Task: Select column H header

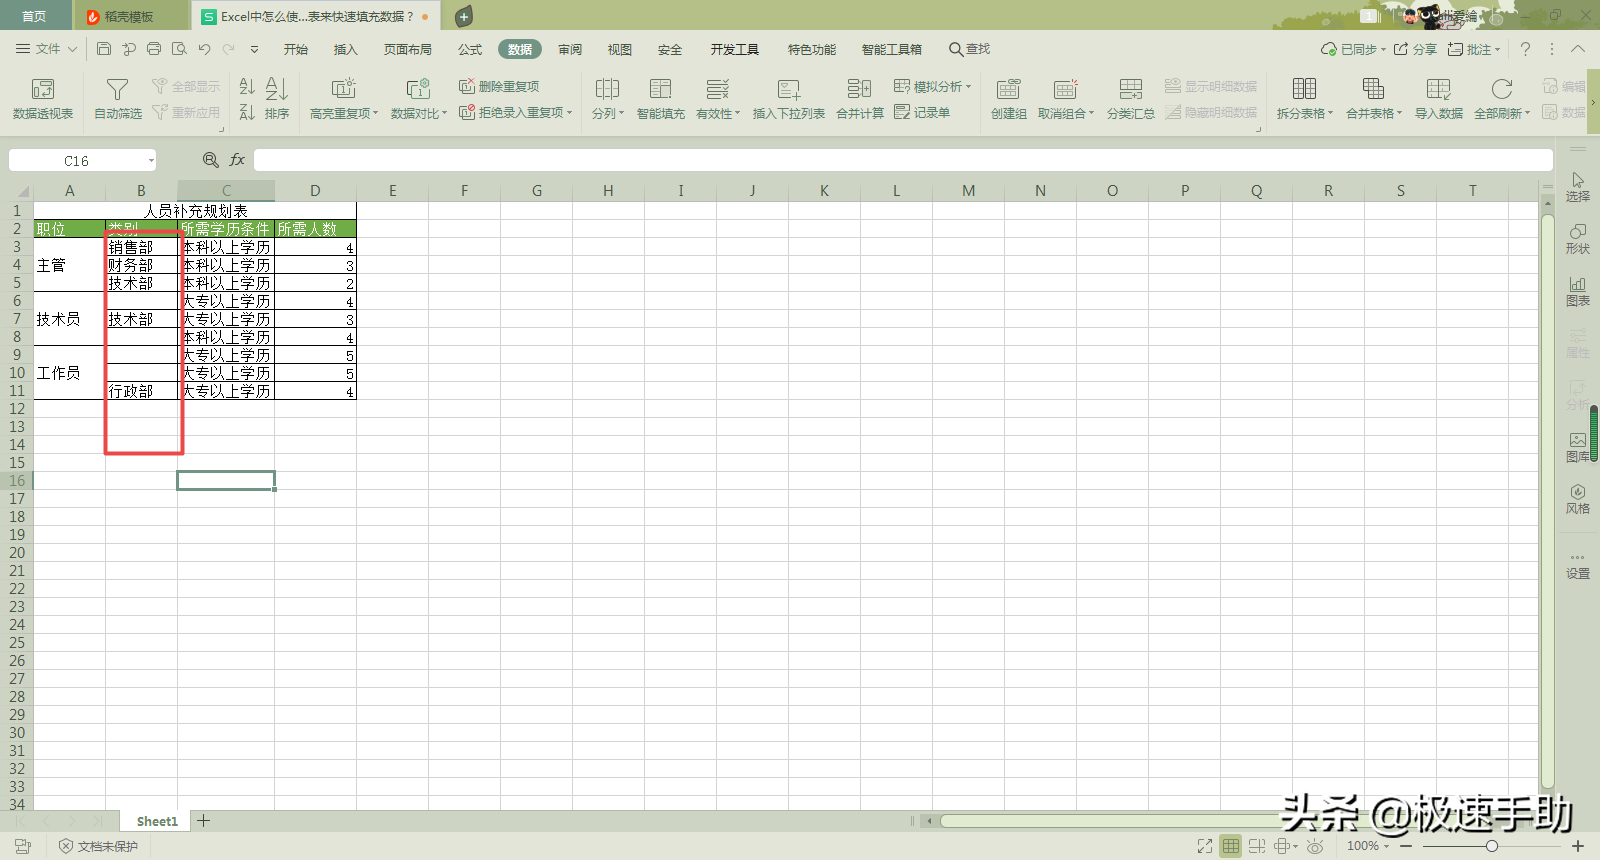Action: click(608, 190)
